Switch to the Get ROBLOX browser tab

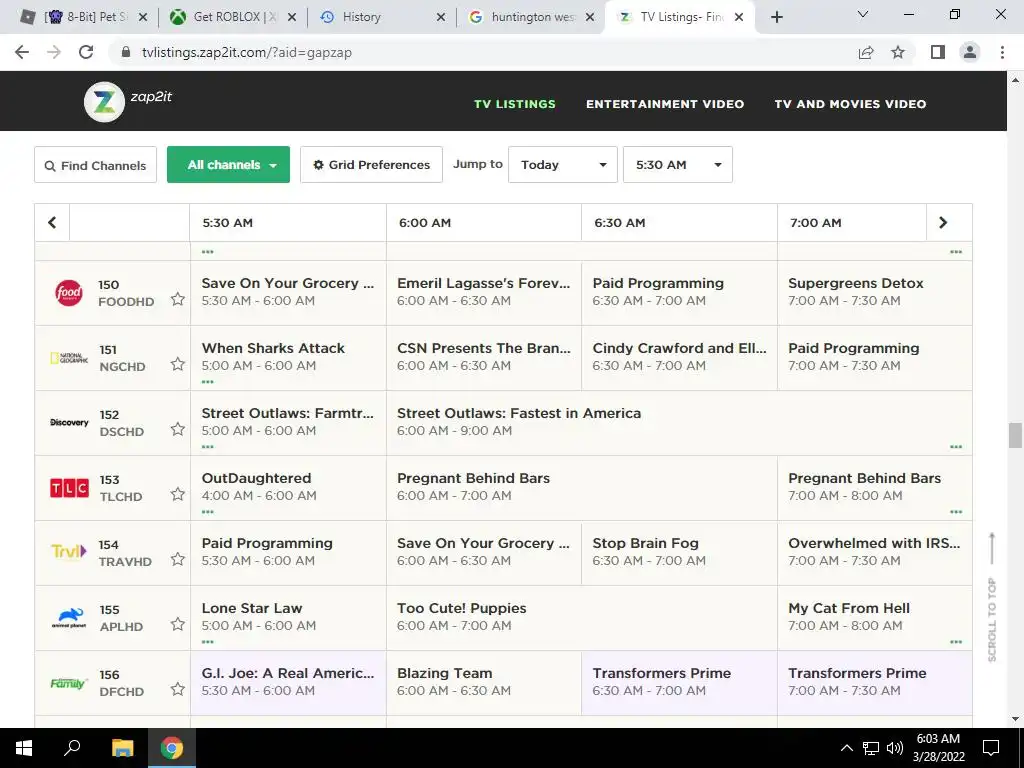click(232, 17)
